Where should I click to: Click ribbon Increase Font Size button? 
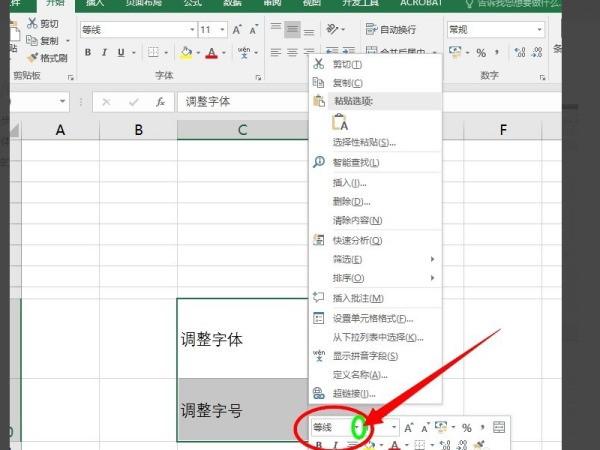pos(237,30)
